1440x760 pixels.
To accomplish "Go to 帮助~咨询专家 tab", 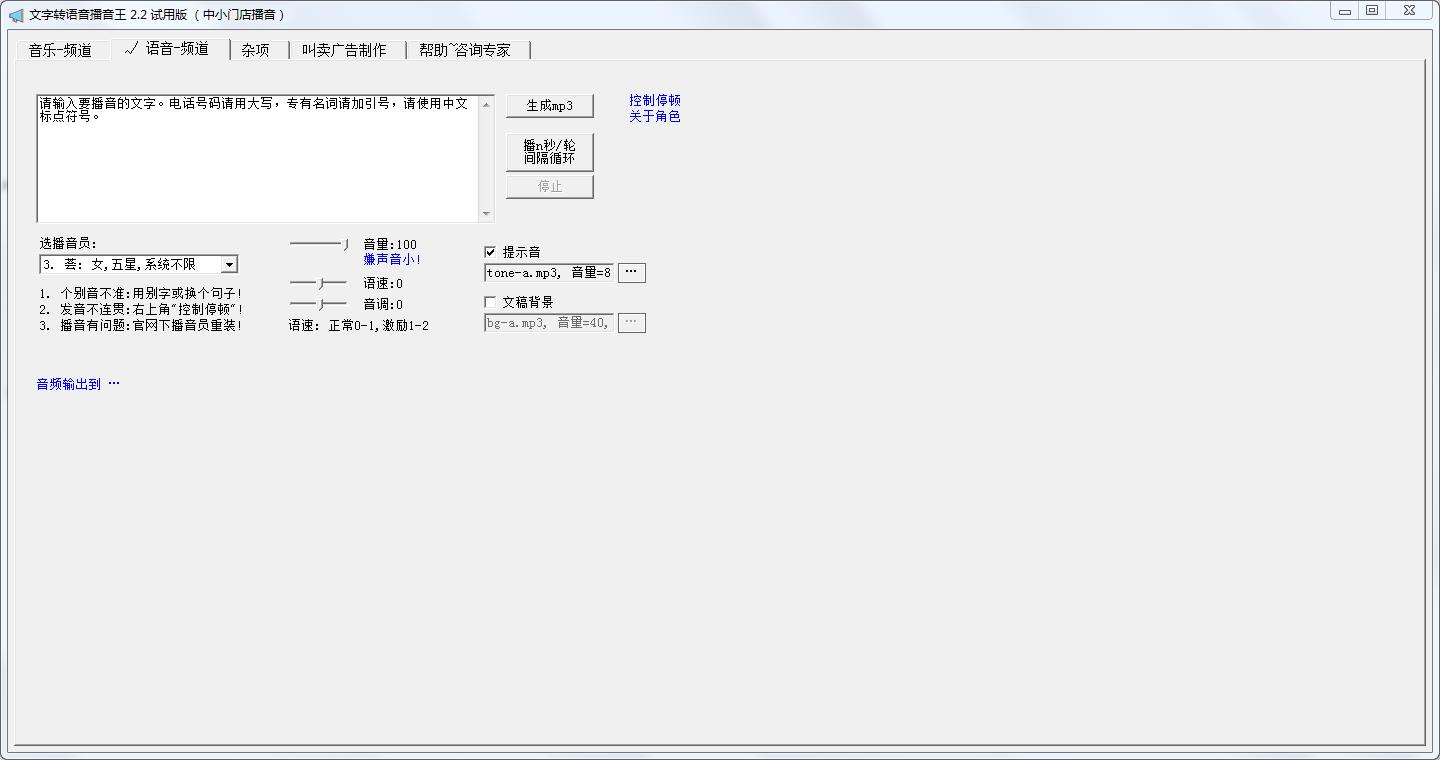I will coord(466,50).
